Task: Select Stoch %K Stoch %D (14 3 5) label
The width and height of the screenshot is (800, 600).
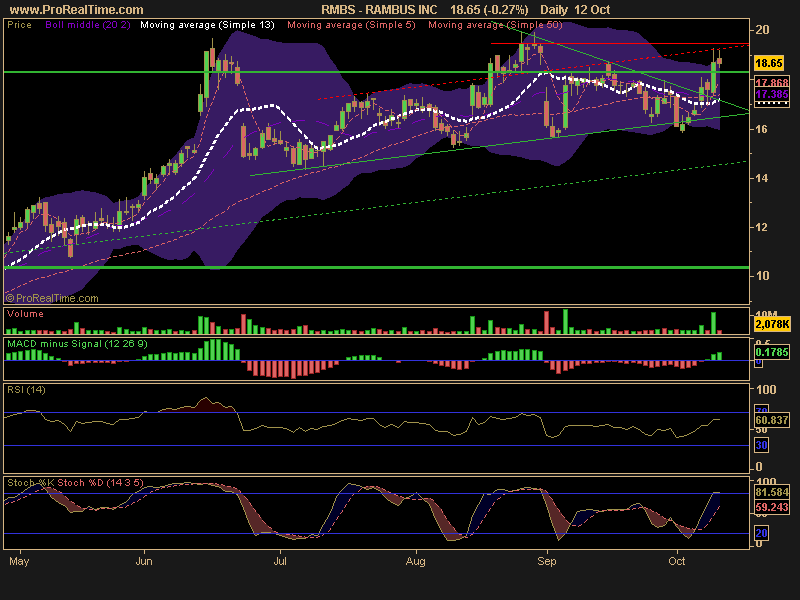Action: coord(75,483)
